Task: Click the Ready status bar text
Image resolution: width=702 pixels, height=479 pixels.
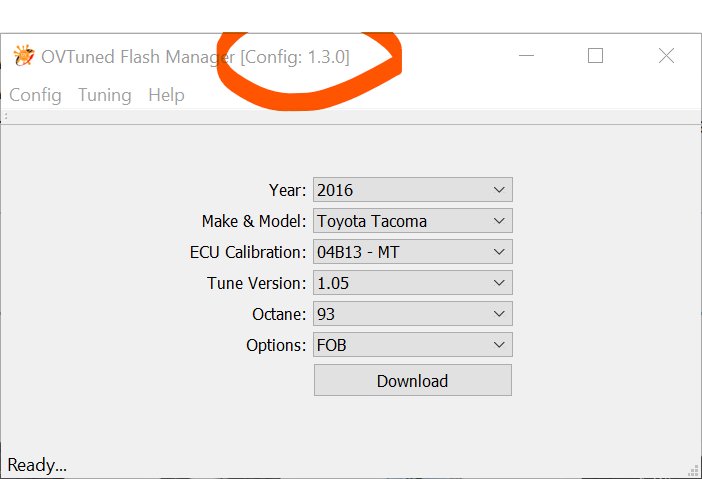Action: click(x=37, y=466)
